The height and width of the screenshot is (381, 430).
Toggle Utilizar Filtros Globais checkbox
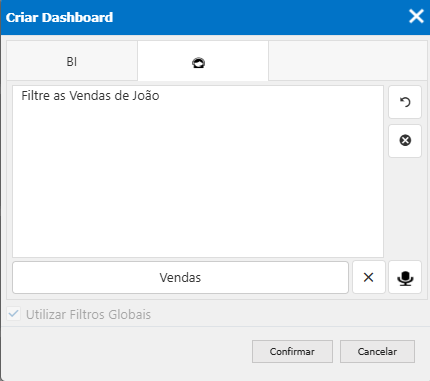coord(14,314)
